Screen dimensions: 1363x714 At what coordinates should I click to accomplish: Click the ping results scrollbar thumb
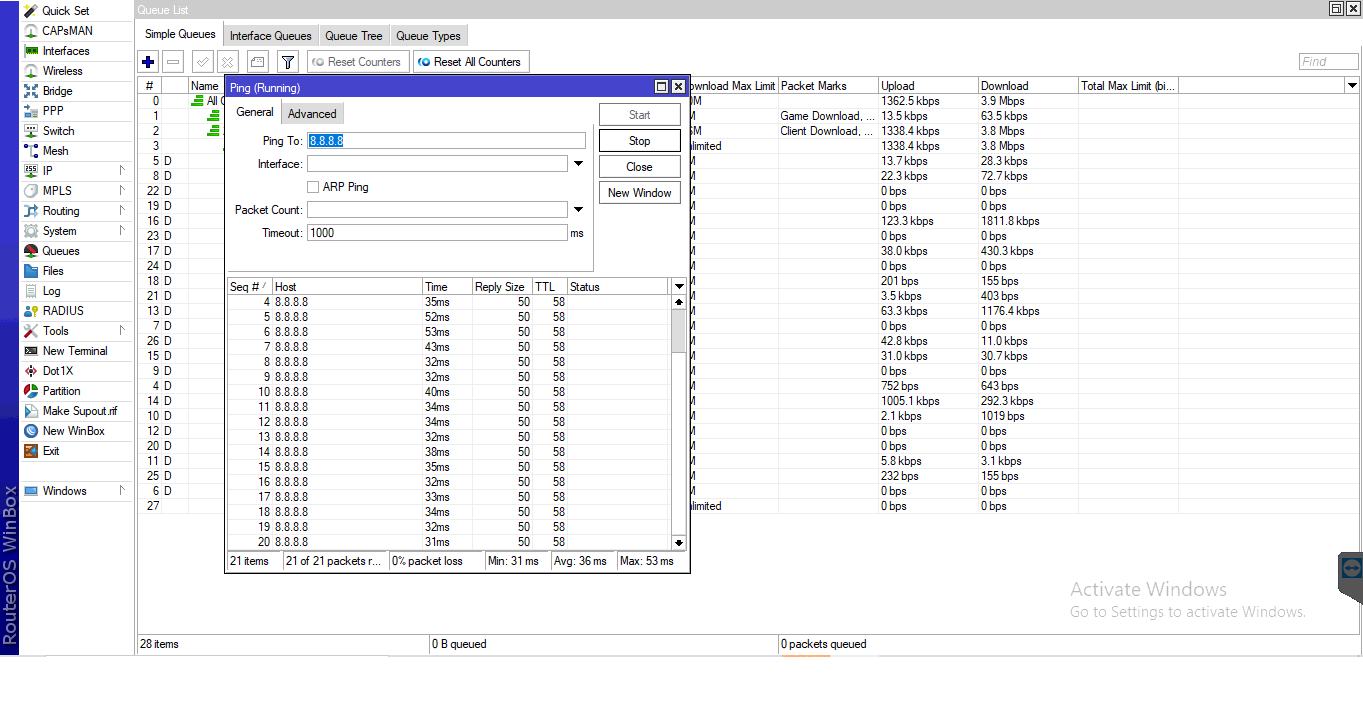point(679,330)
